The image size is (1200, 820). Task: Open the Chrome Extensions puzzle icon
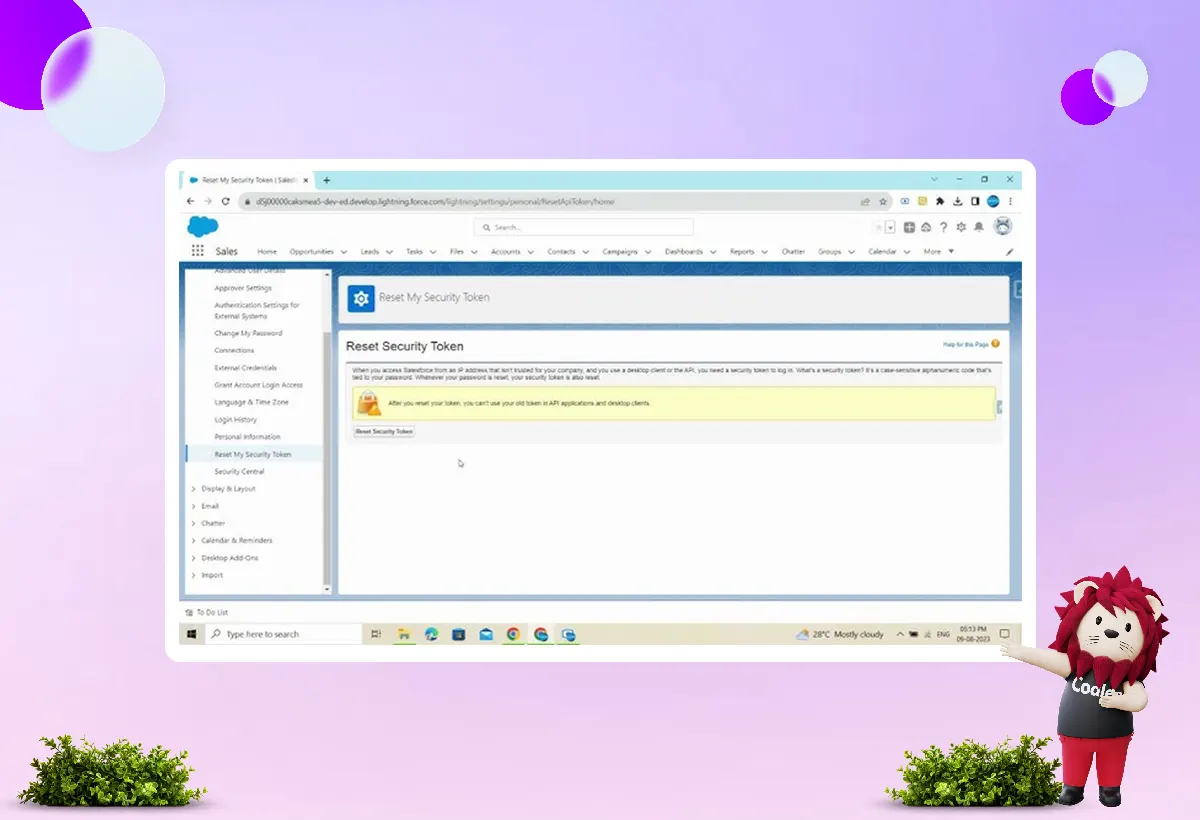940,201
